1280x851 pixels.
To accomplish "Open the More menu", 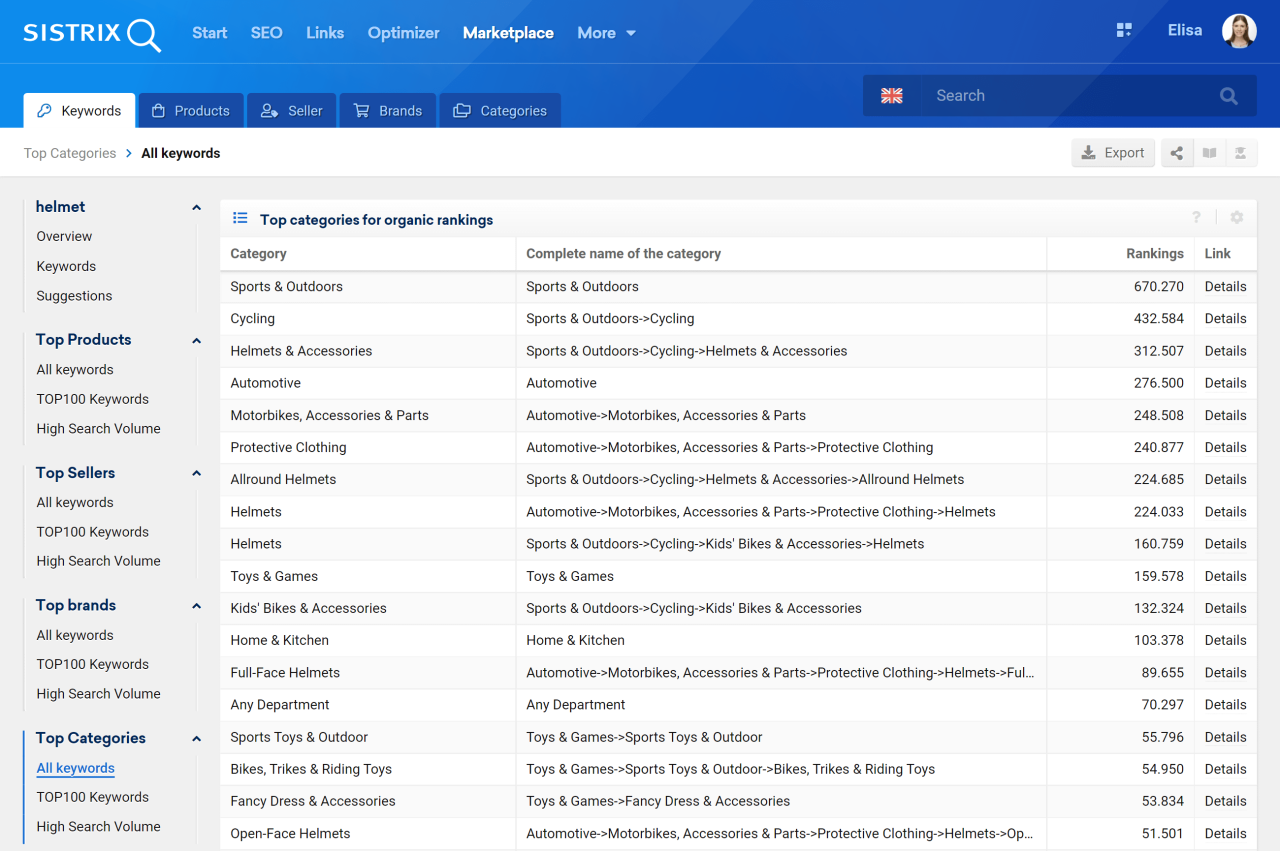I will (x=605, y=32).
